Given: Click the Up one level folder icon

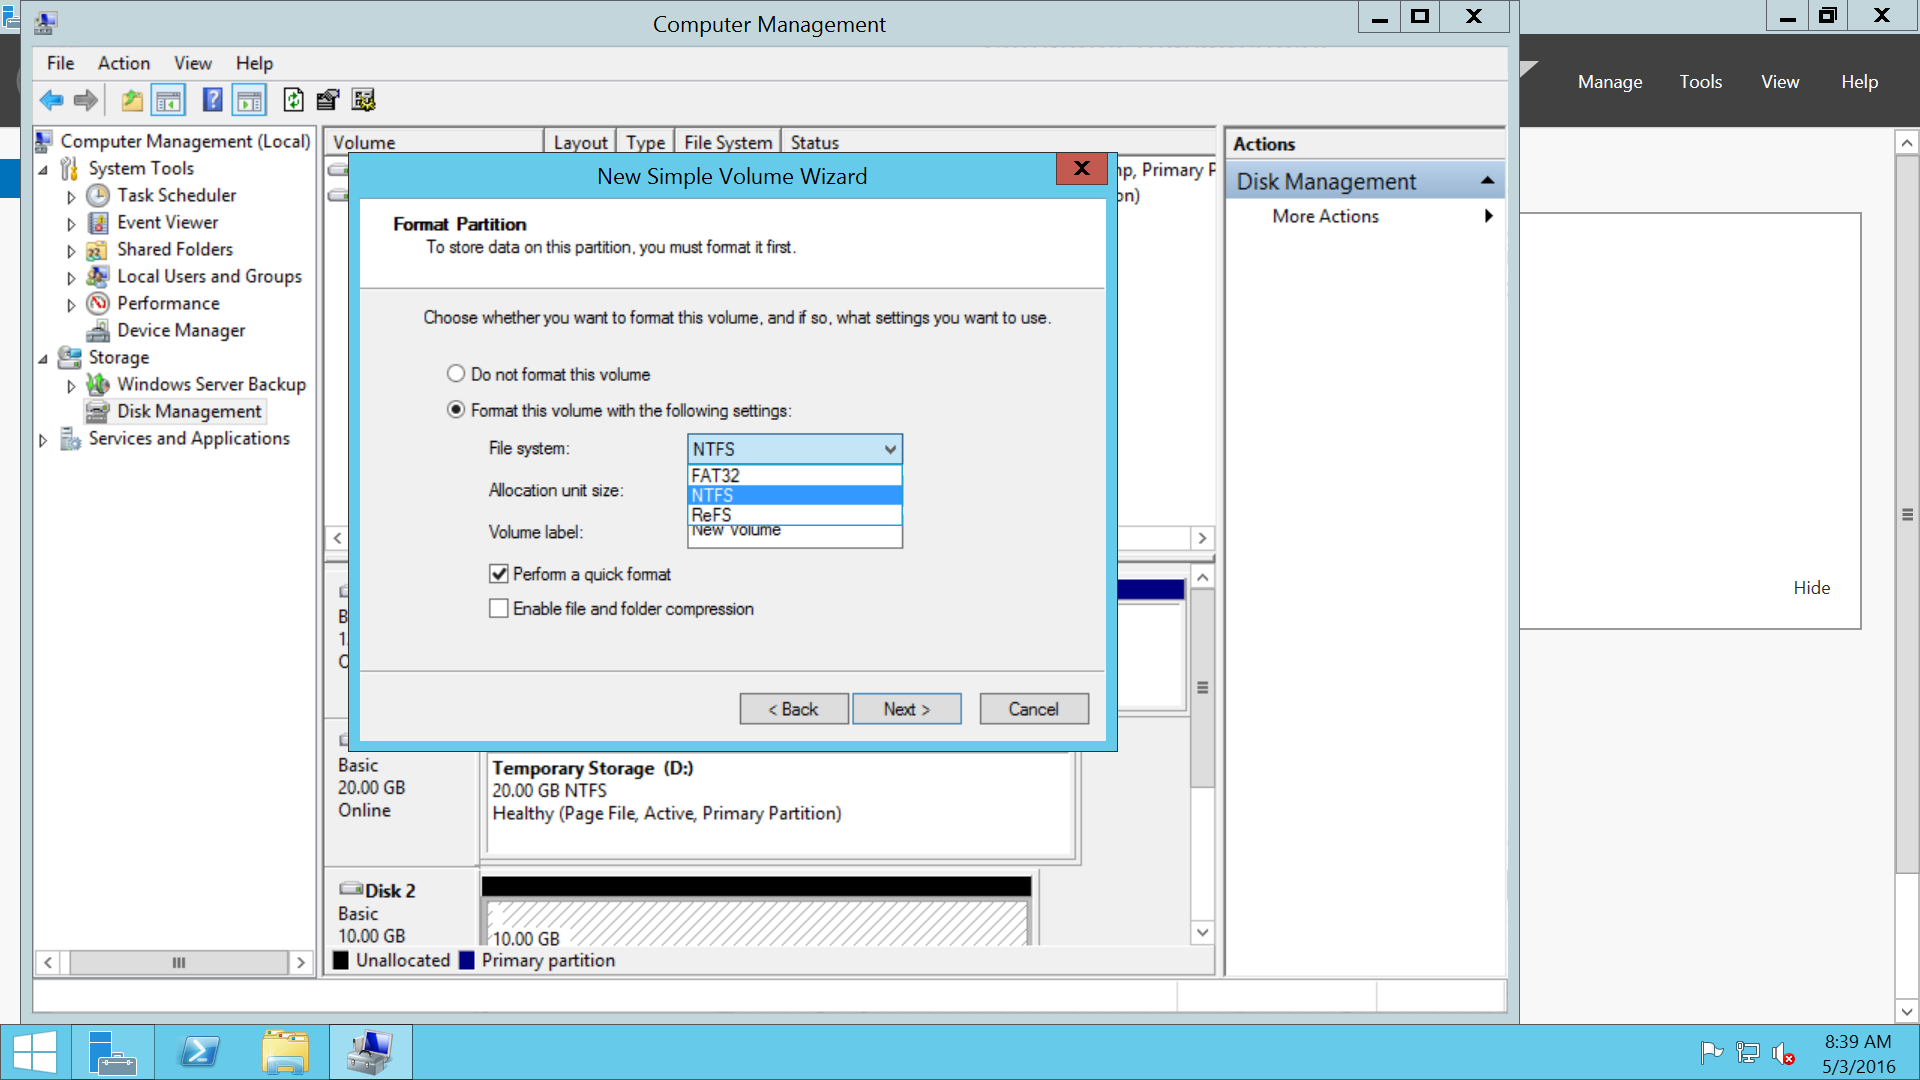Looking at the screenshot, I should pyautogui.click(x=132, y=100).
